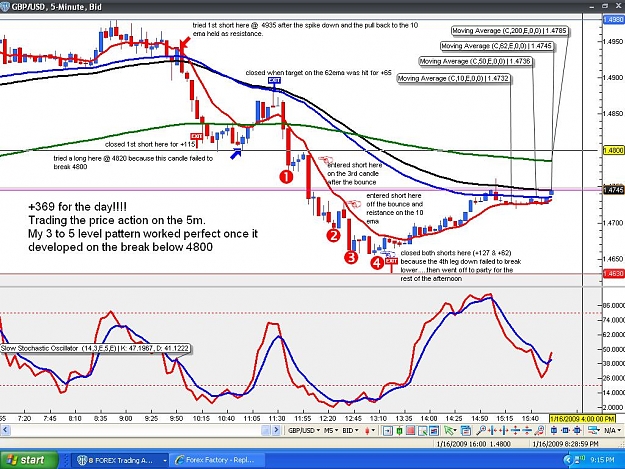Click the status bar text 1/16/2009 16:00 1.4800
625x469 pixels.
tap(473, 443)
